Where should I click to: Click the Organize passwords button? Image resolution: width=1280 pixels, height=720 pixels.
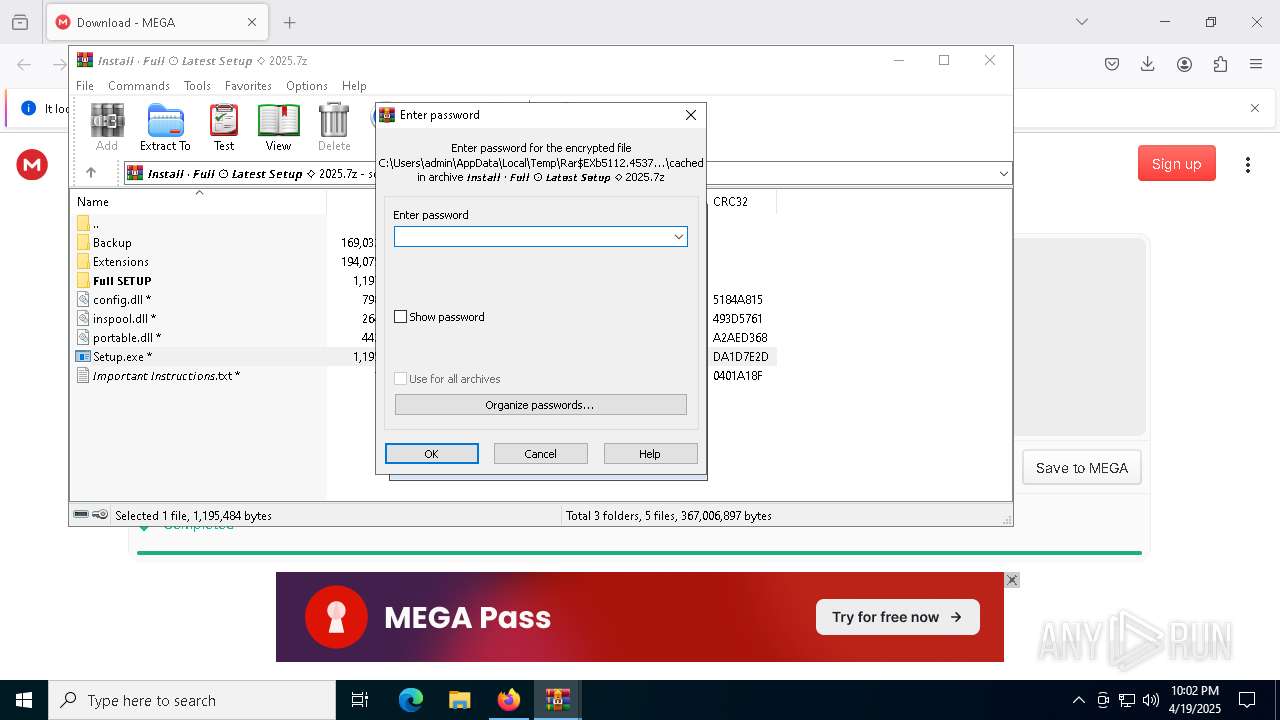[x=541, y=405]
